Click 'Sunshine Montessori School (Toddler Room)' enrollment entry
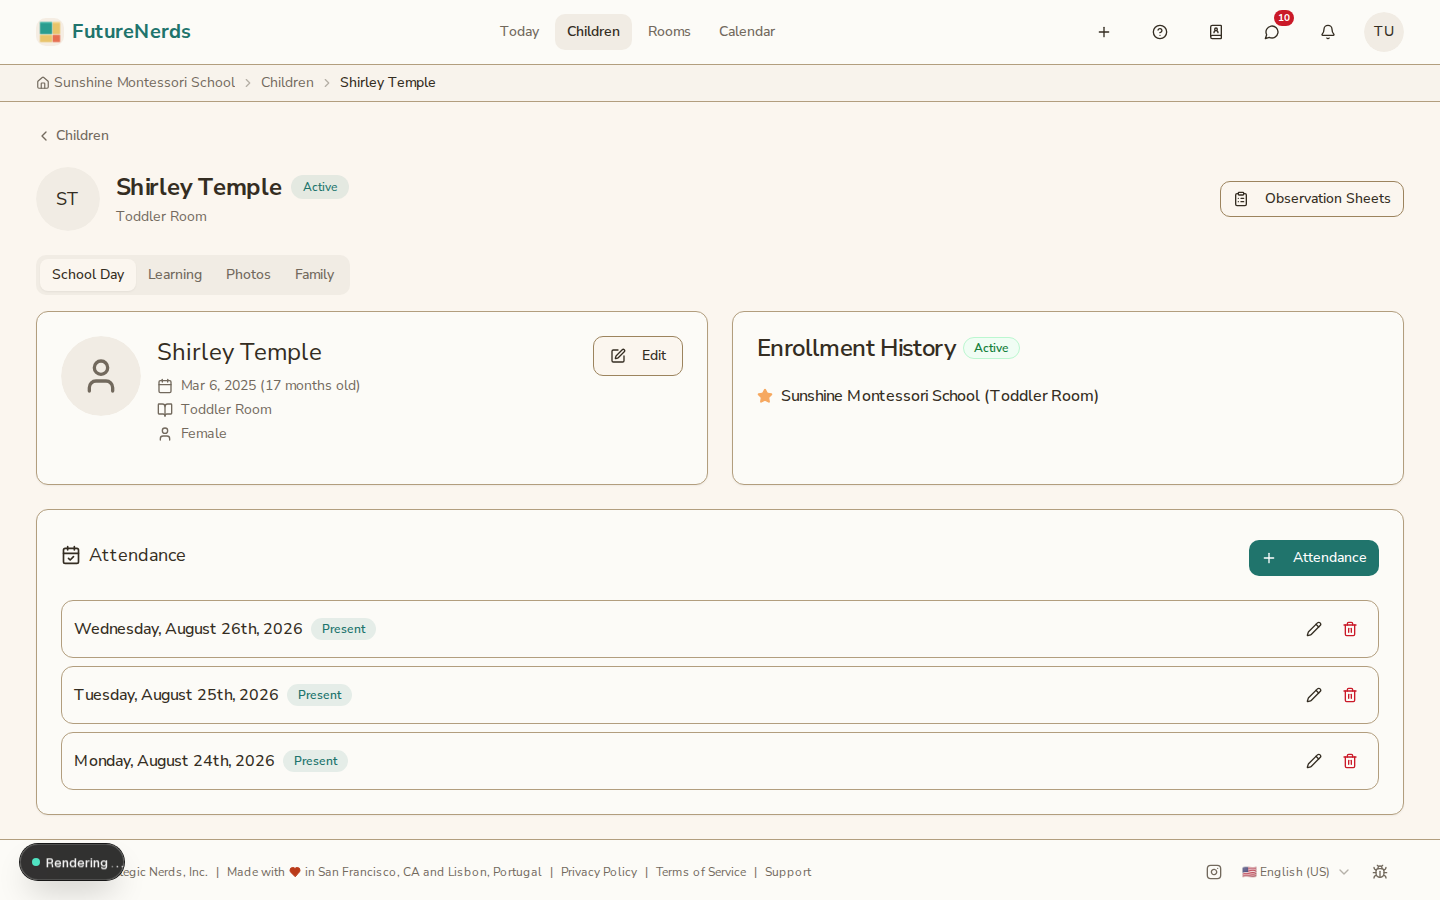This screenshot has height=900, width=1440. (x=940, y=396)
